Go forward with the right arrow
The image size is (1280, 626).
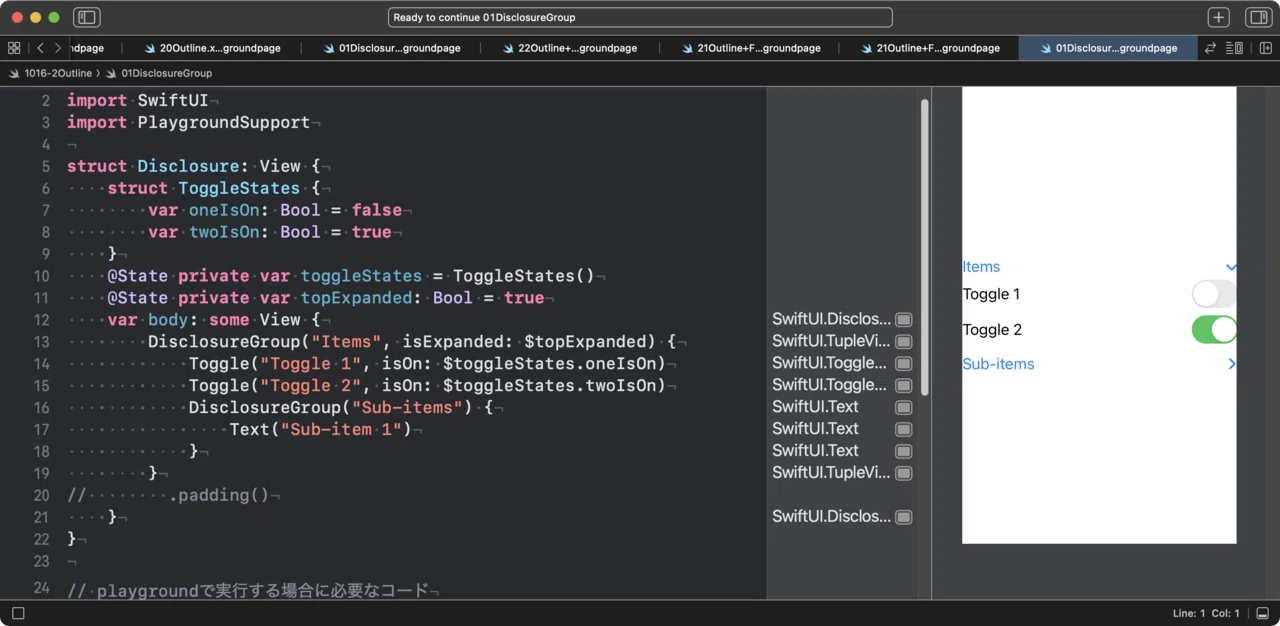pyautogui.click(x=58, y=48)
